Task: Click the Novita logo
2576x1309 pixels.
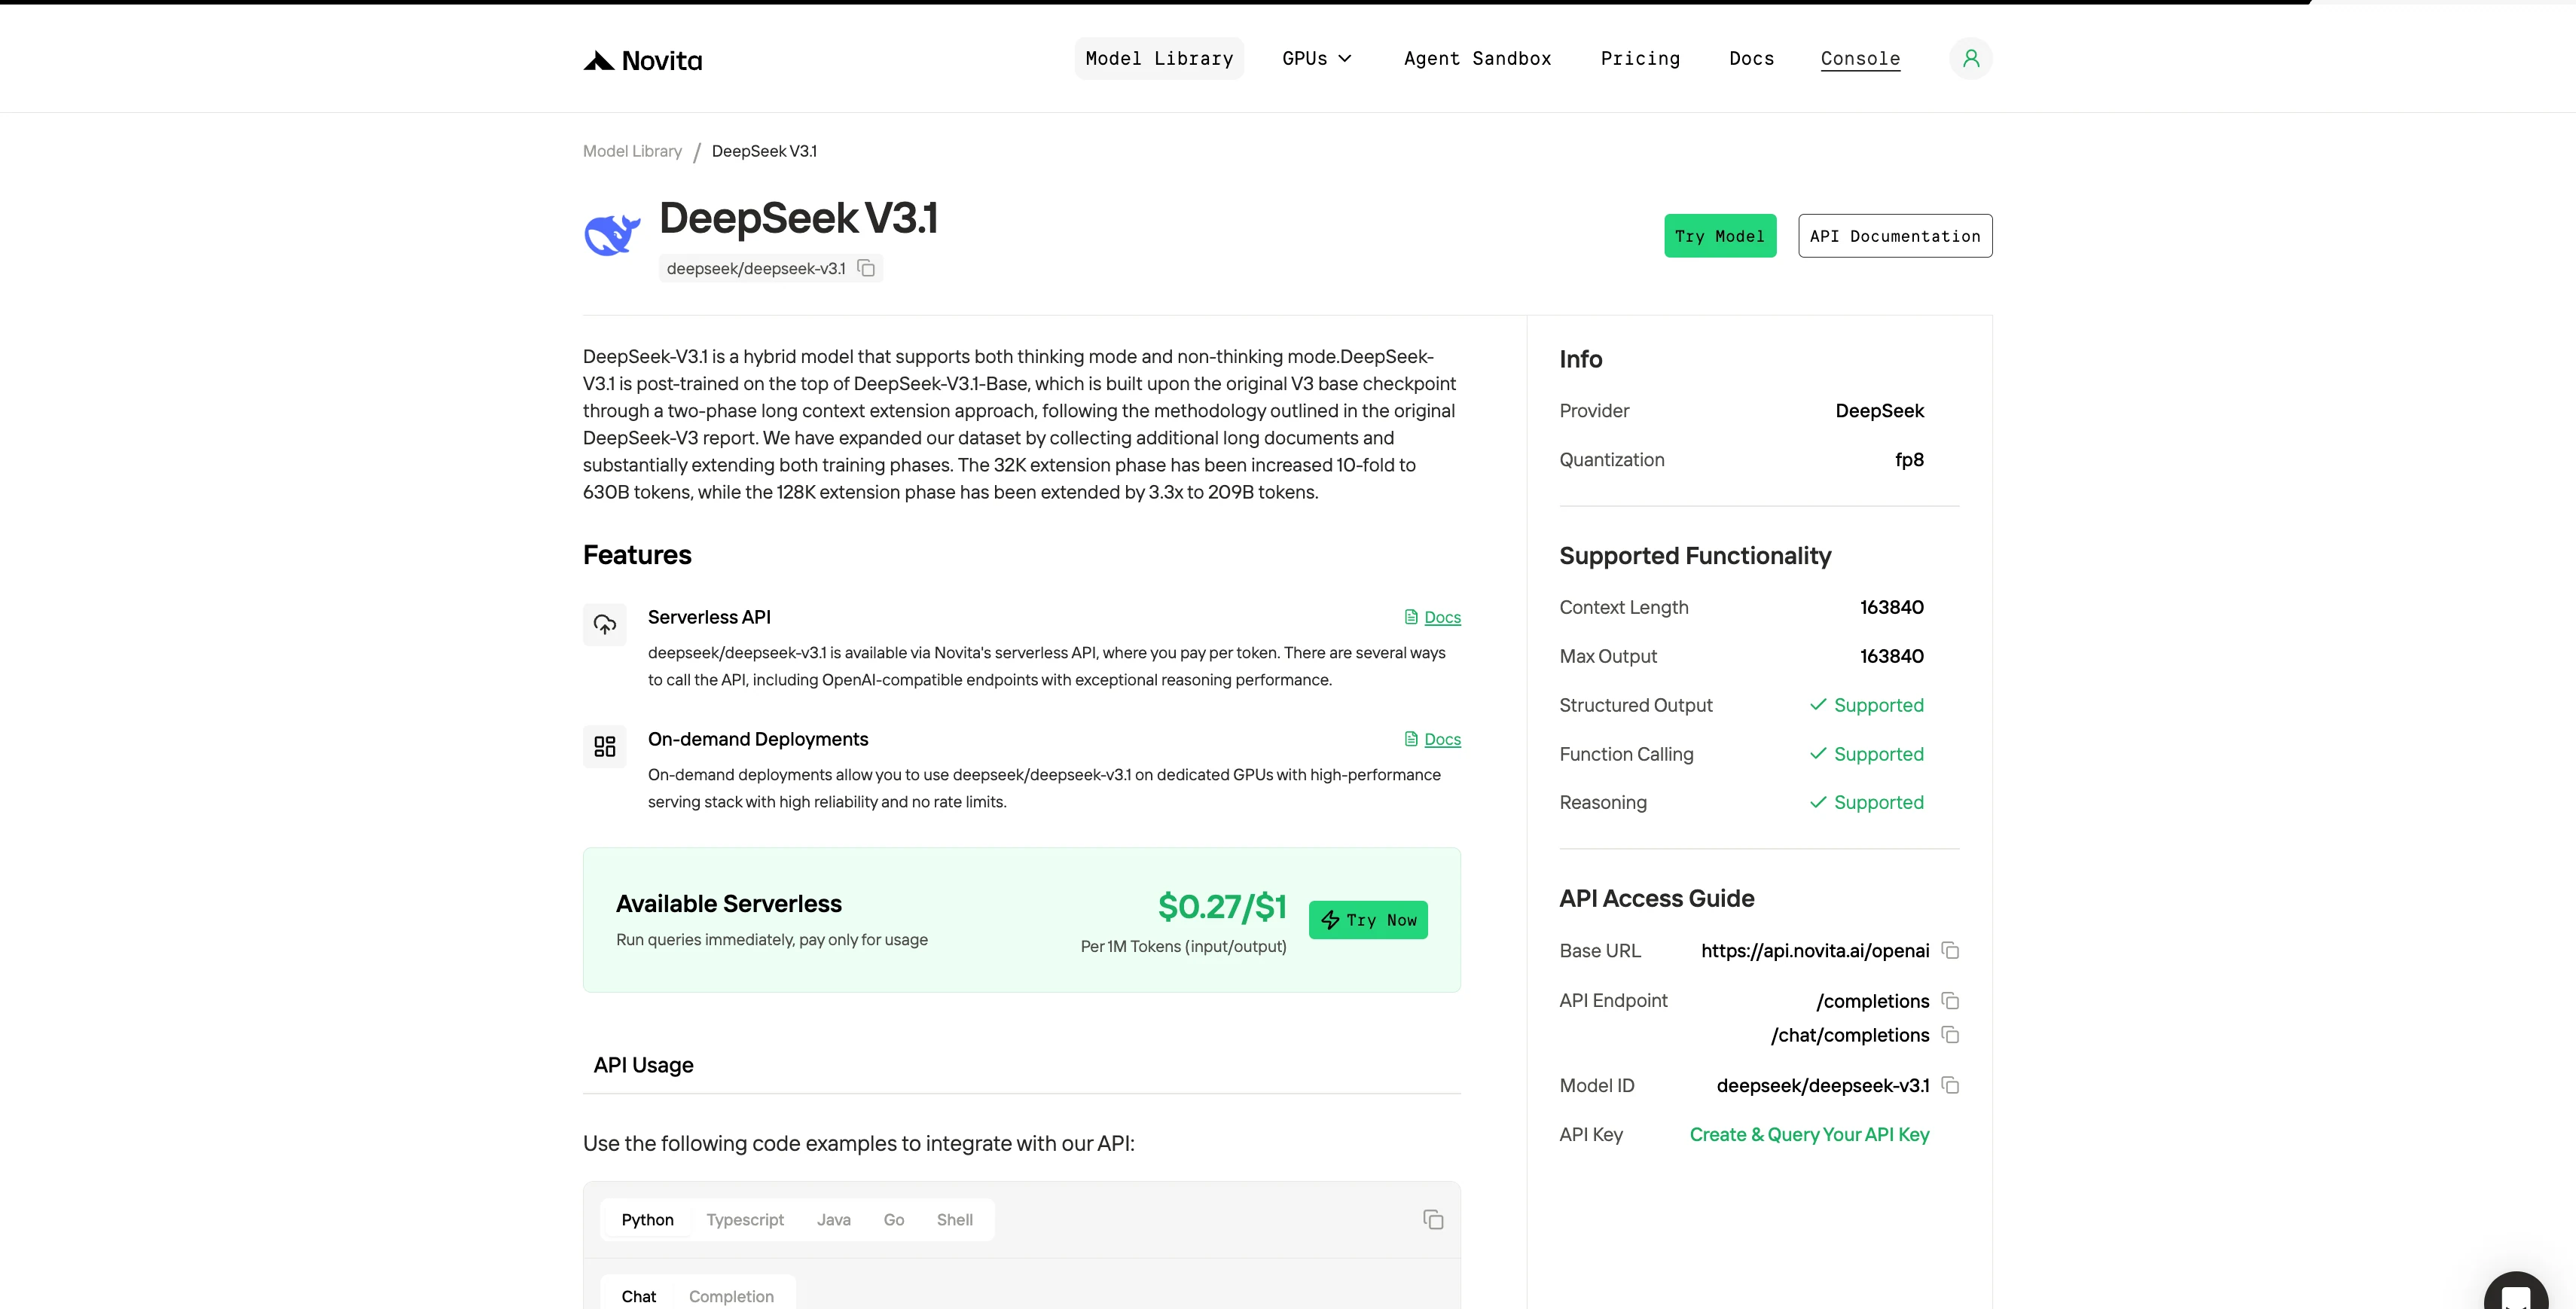Action: coord(642,60)
